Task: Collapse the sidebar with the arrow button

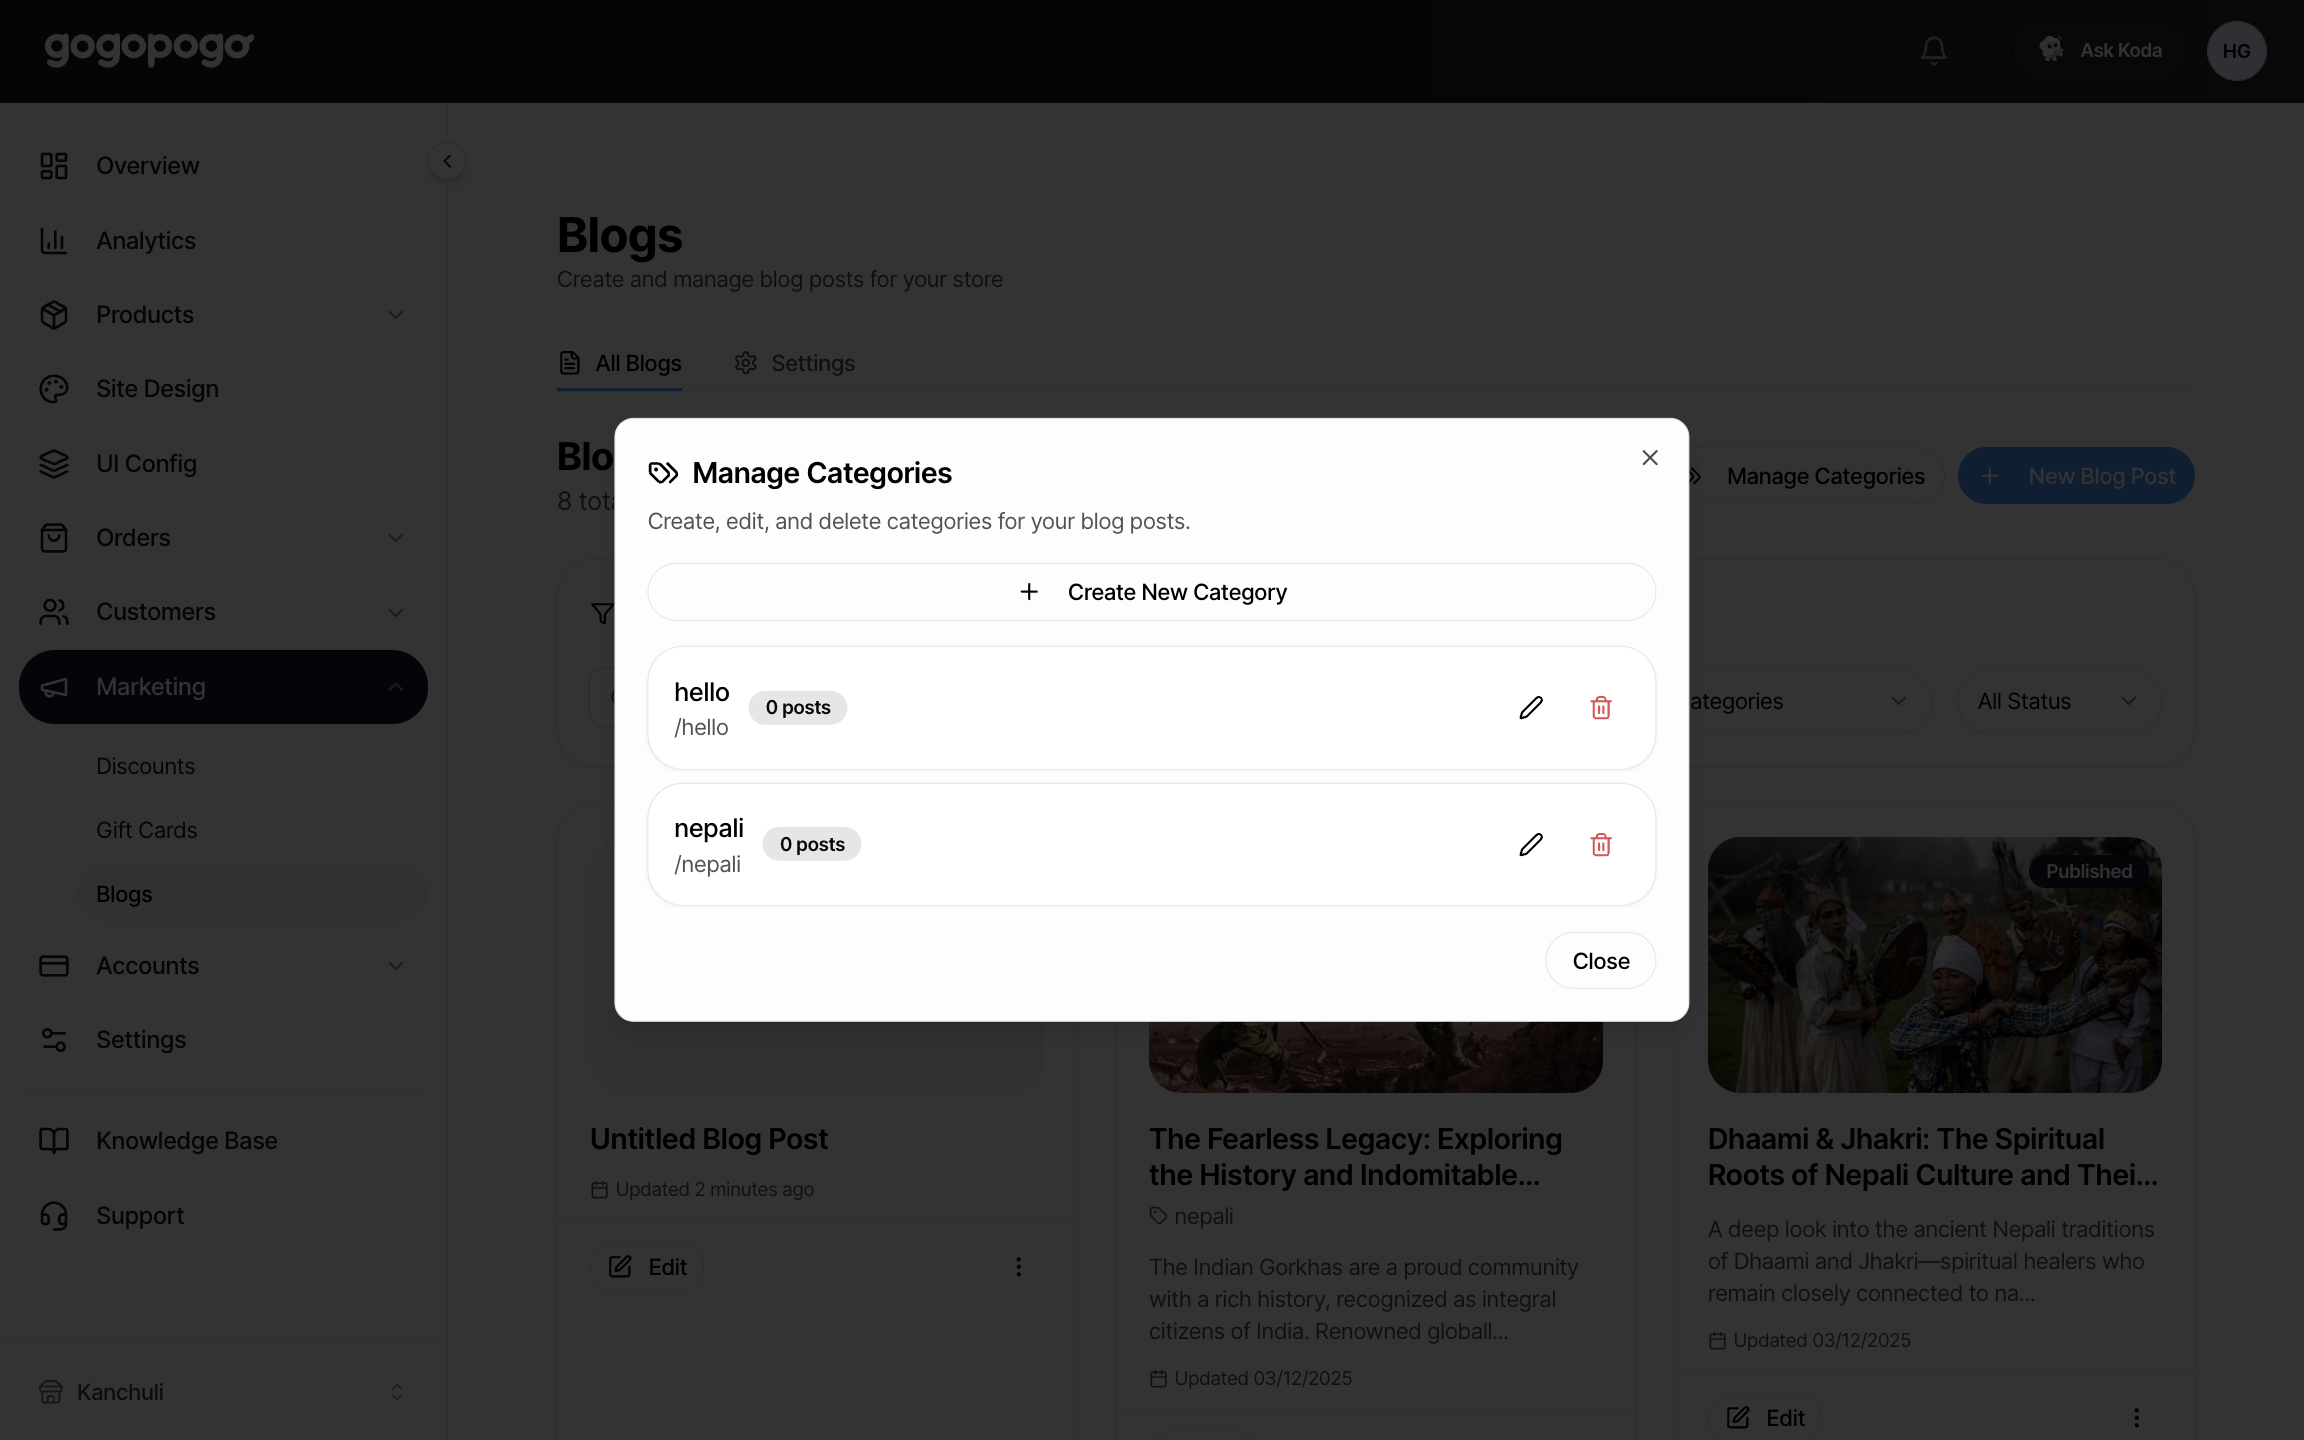Action: click(447, 161)
